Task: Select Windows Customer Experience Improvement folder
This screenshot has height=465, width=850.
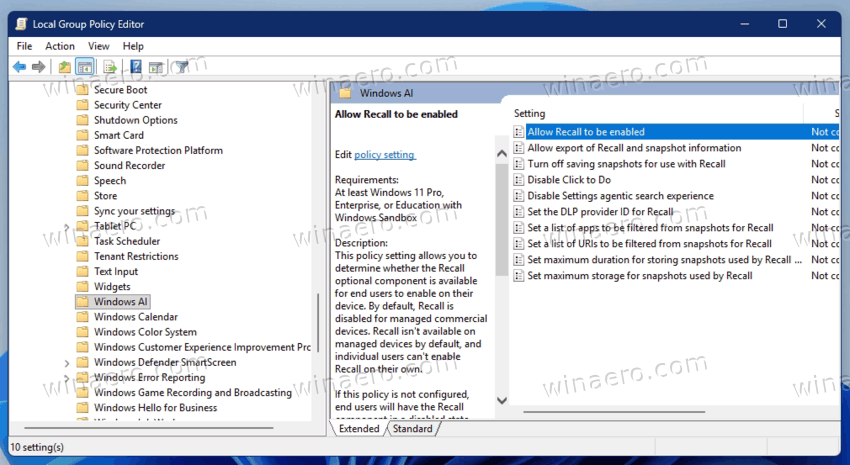Action: pos(202,347)
